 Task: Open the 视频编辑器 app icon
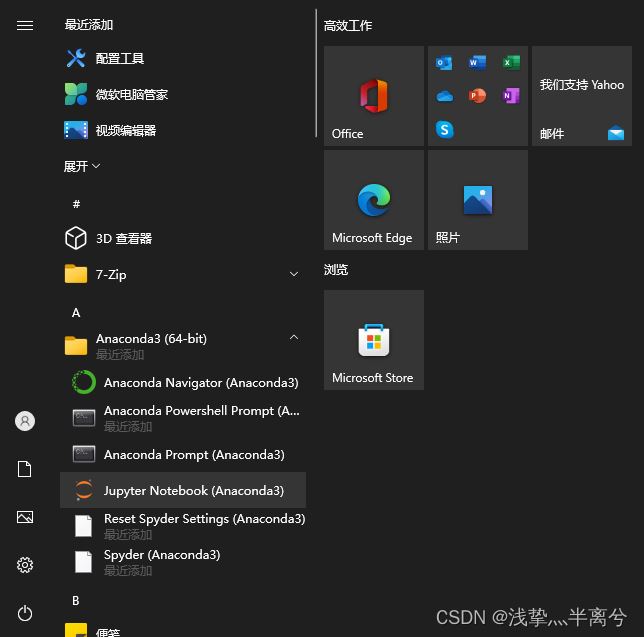[76, 130]
